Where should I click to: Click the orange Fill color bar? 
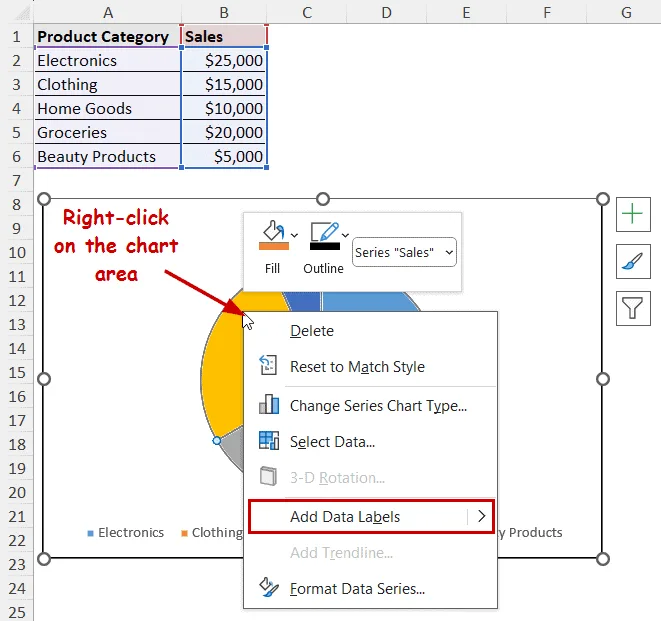(x=274, y=246)
